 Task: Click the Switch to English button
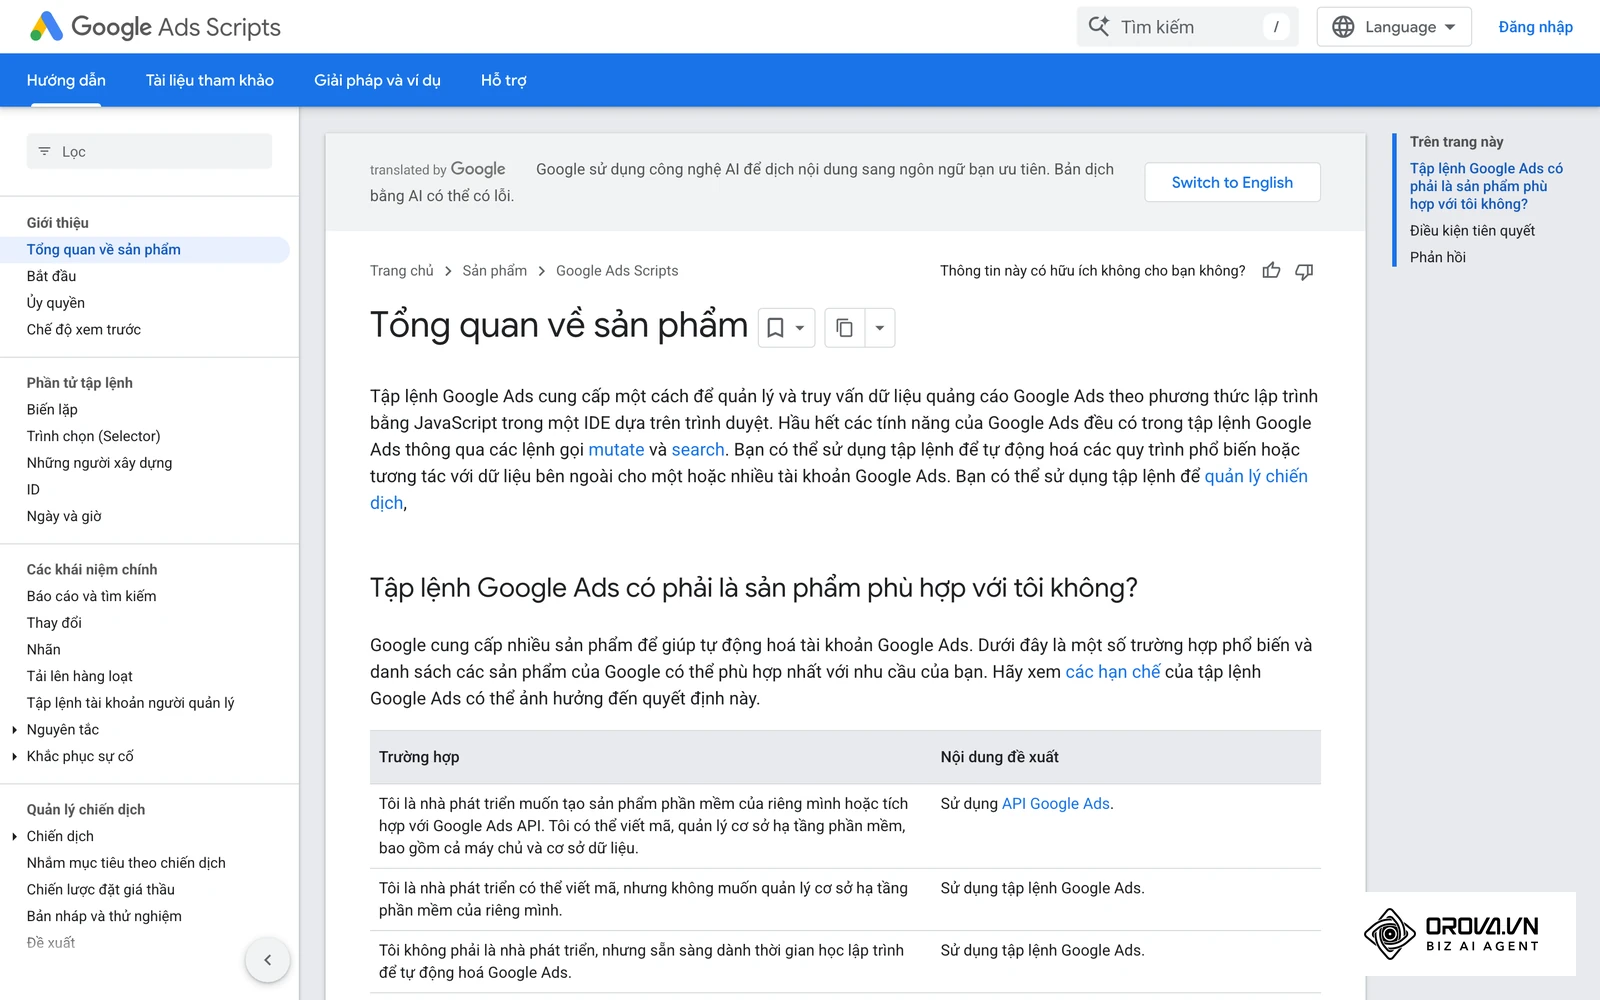click(1232, 182)
